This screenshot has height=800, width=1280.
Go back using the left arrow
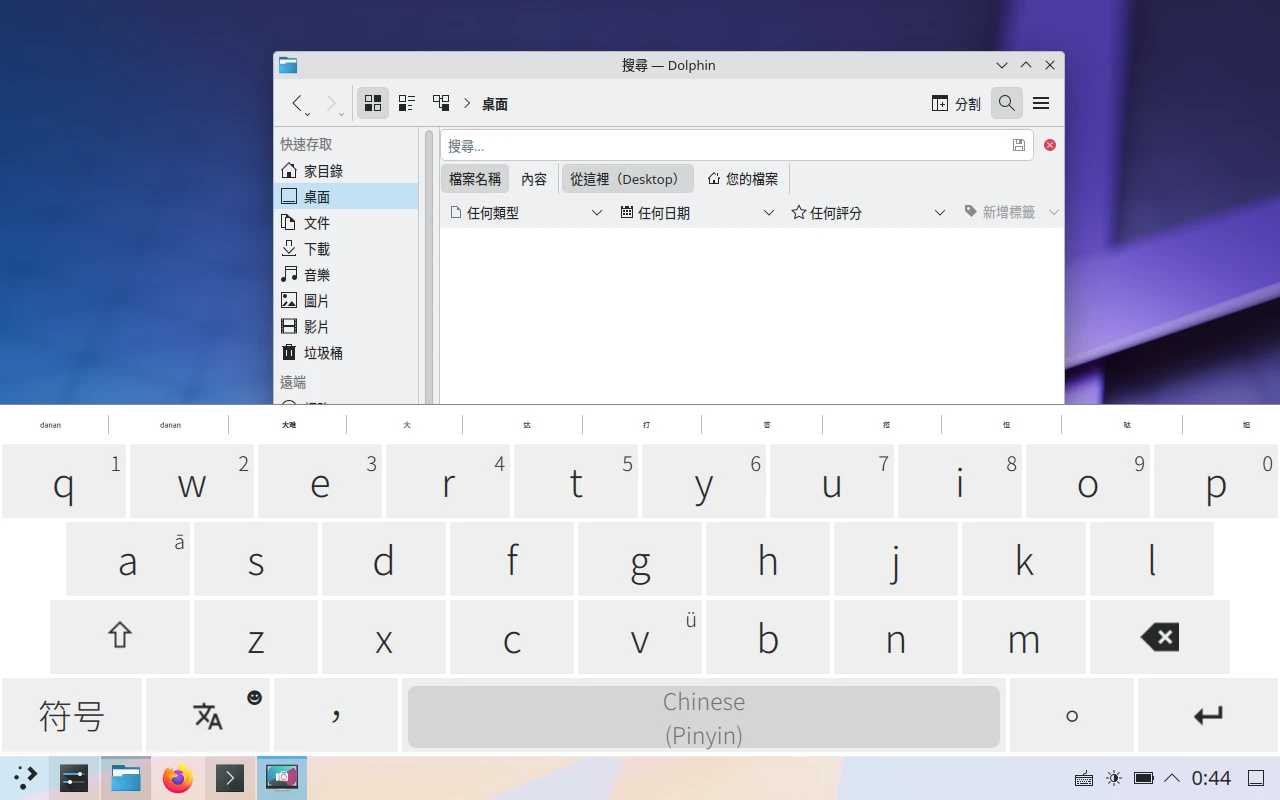297,103
